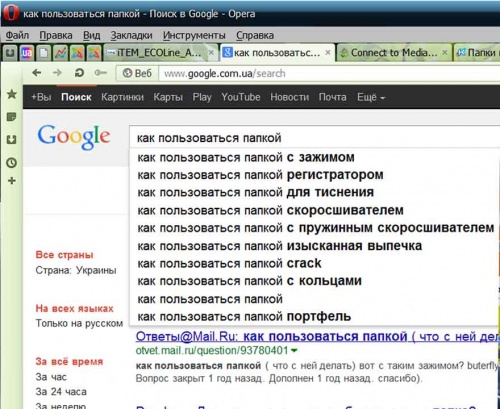Select the plain suggestion 'как пользоваться папкой'
The width and height of the screenshot is (500, 409).
(x=315, y=299)
